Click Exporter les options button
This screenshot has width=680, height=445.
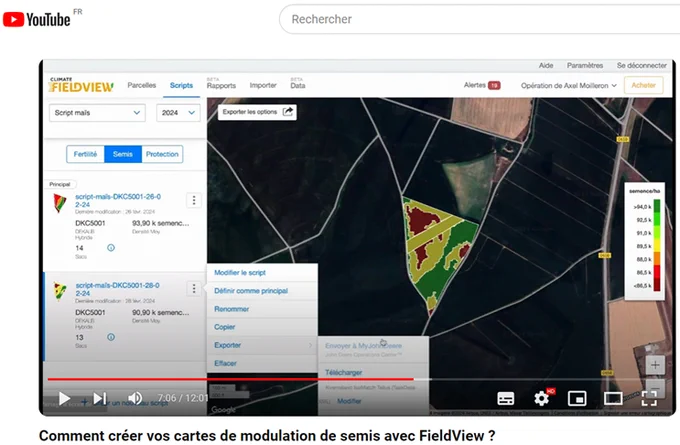coord(257,112)
